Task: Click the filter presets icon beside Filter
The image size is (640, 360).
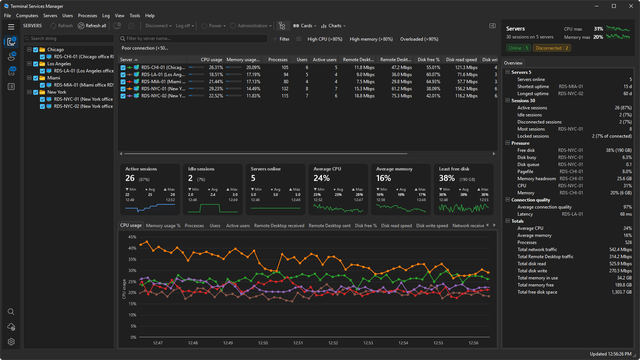Action: (x=299, y=39)
